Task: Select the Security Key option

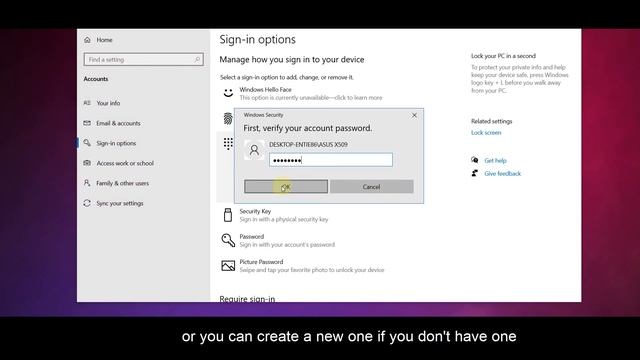Action: (284, 215)
